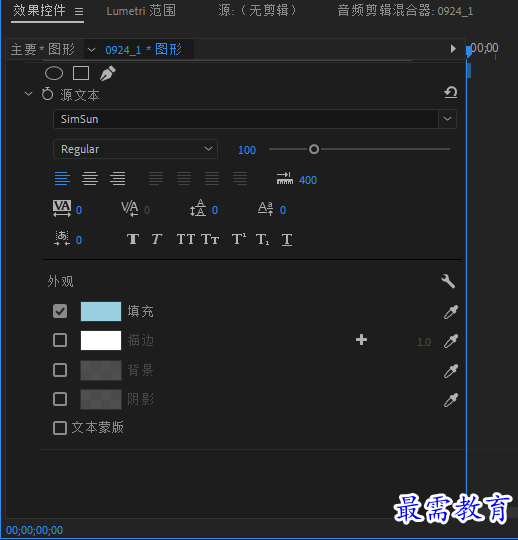
Task: Enable the 背景 background checkbox
Action: coord(60,370)
